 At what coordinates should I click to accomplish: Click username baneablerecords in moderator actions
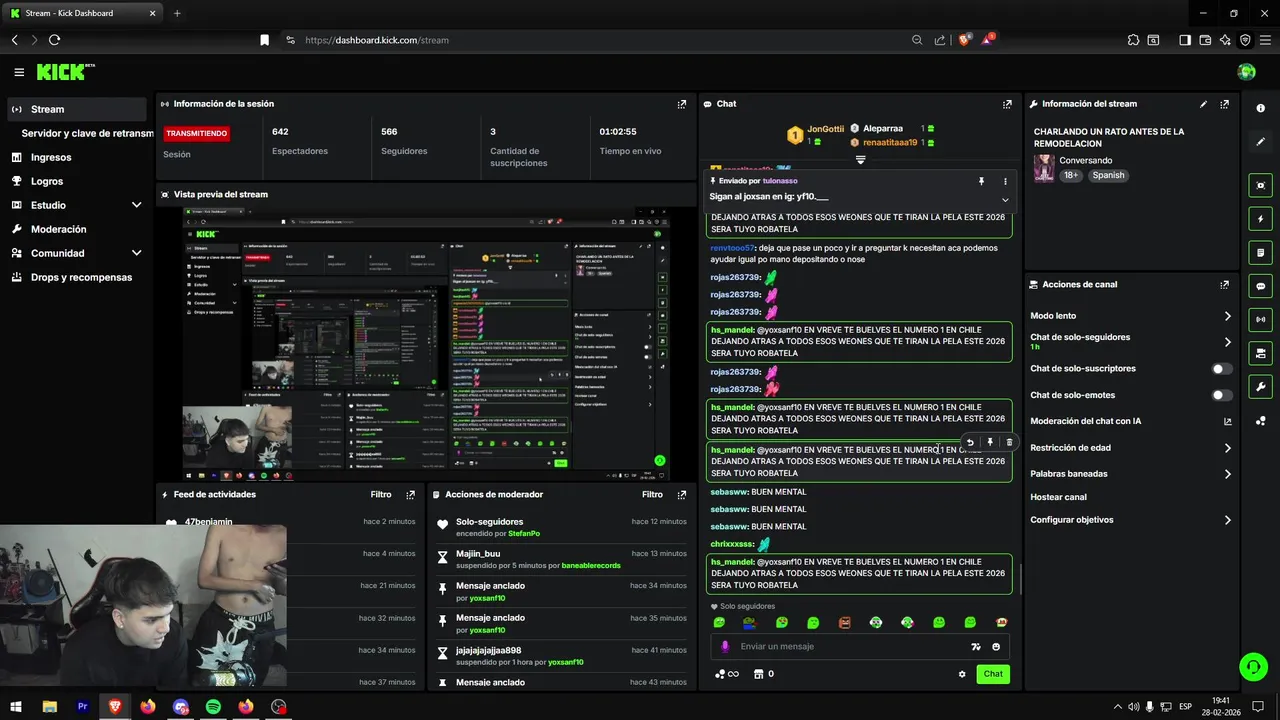[x=591, y=565]
